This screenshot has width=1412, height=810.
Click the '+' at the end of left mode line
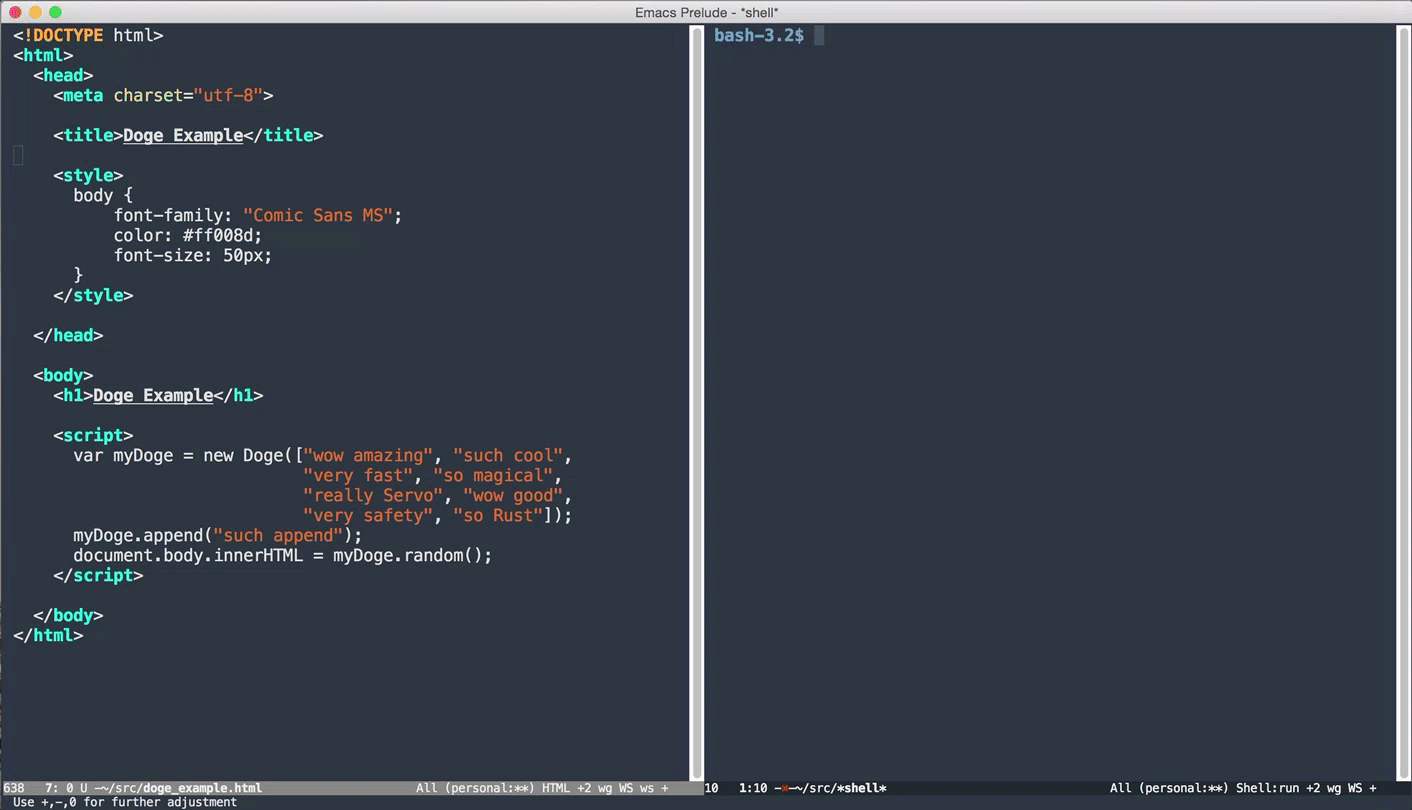tap(665, 788)
